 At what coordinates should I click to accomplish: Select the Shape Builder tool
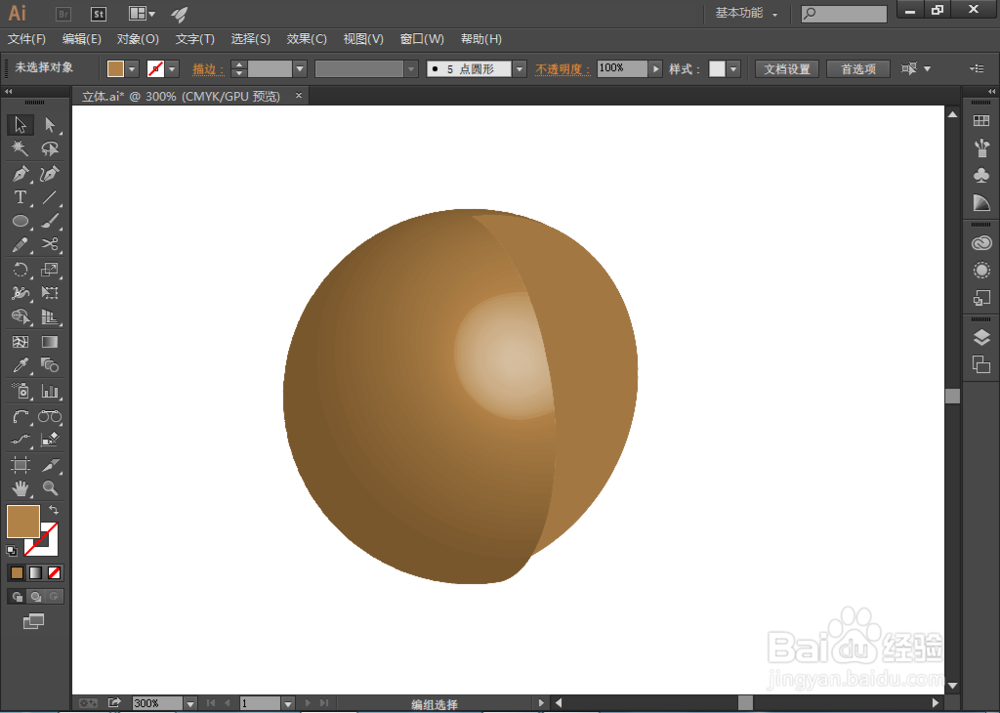tap(20, 317)
